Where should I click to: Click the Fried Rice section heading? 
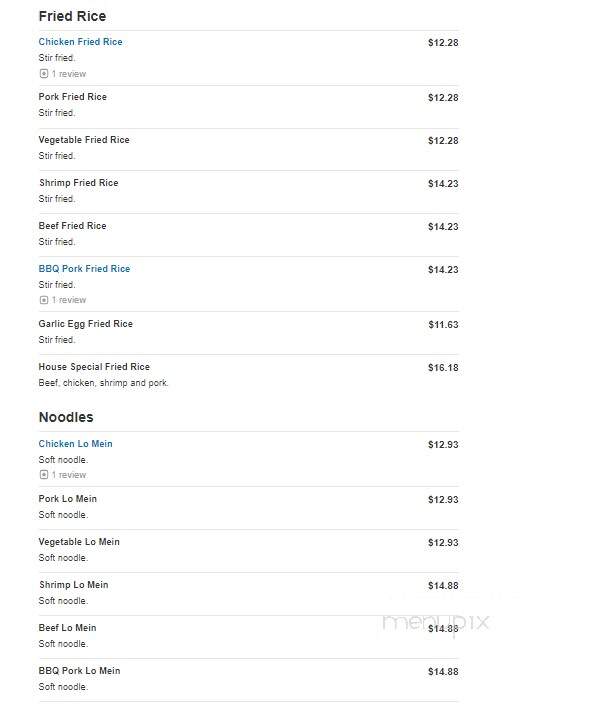[72, 16]
